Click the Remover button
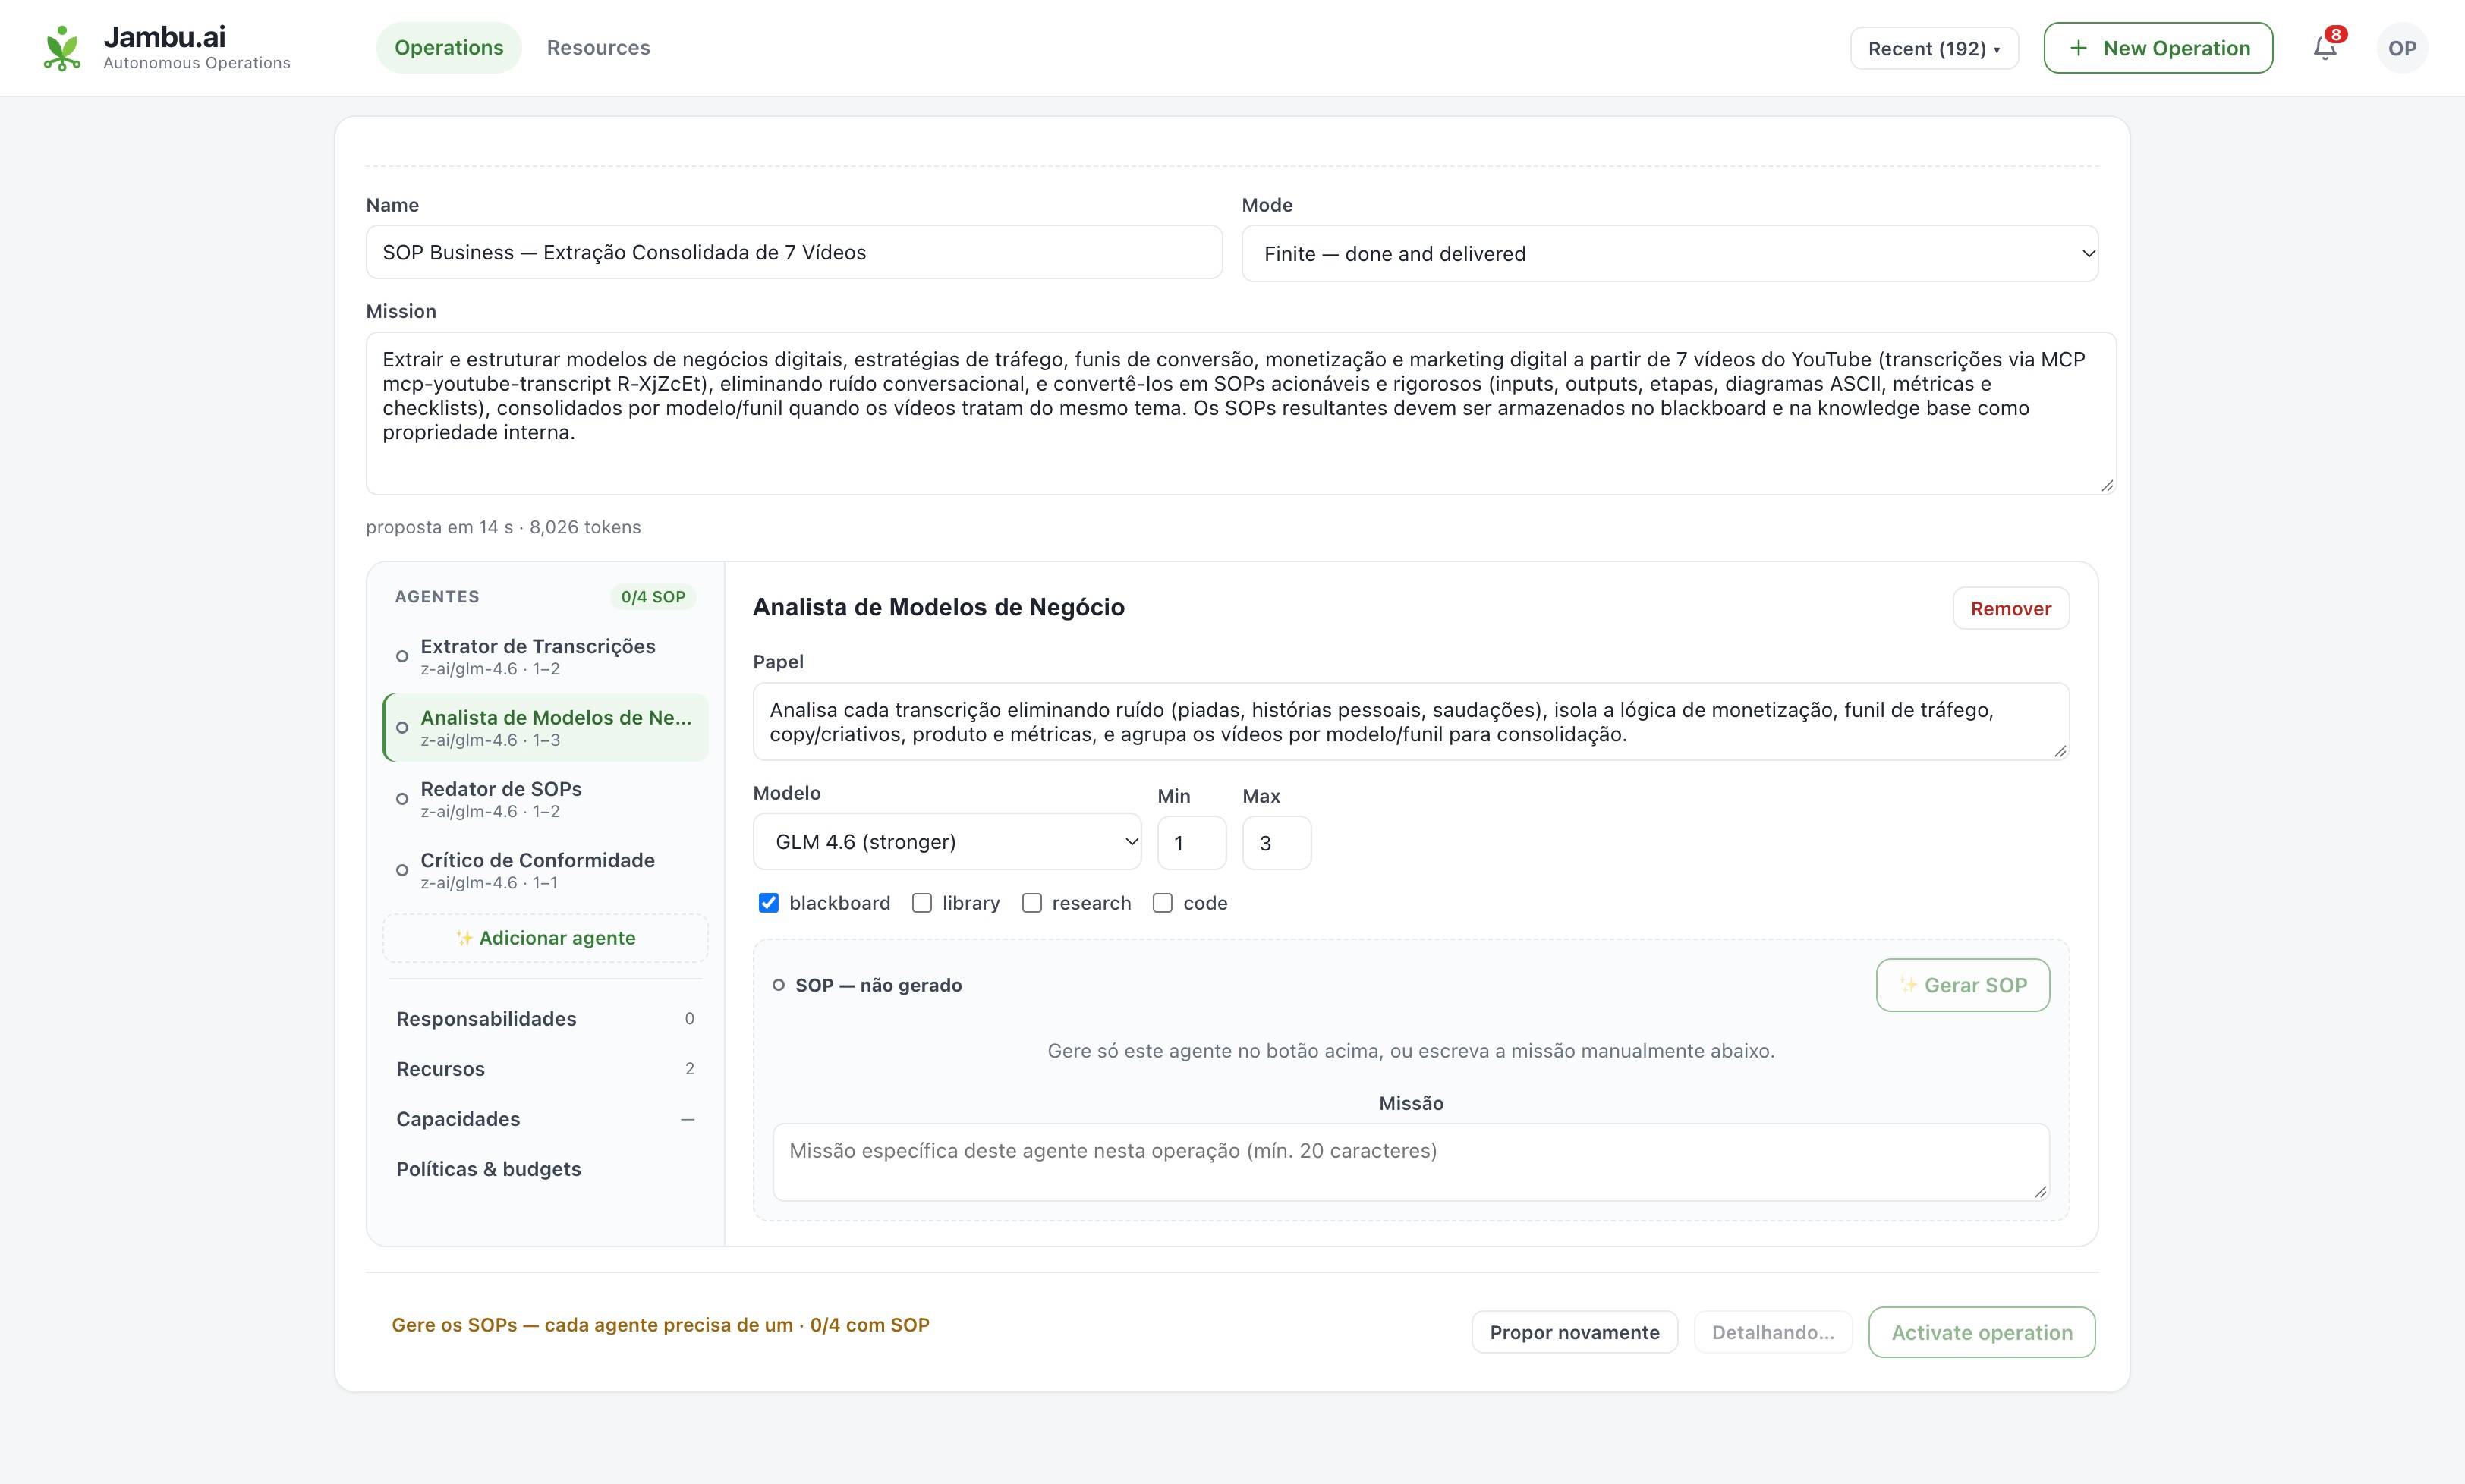Viewport: 2465px width, 1484px height. (x=2010, y=608)
